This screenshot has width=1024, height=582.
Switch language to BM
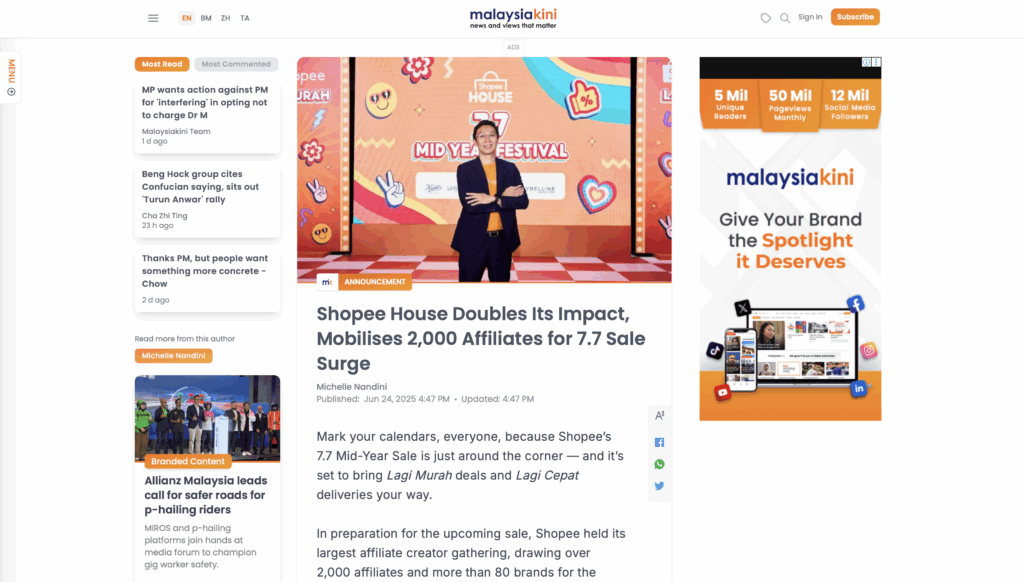click(206, 18)
